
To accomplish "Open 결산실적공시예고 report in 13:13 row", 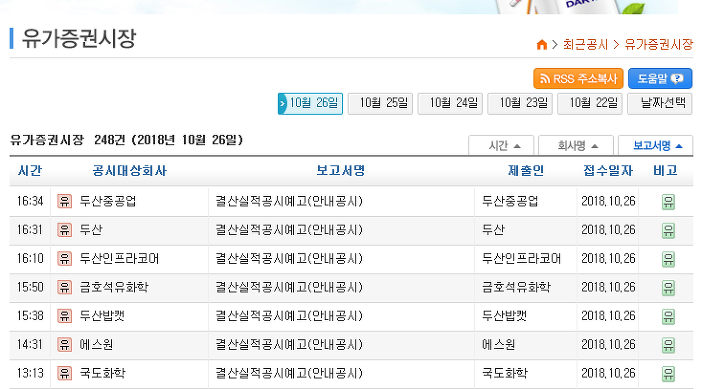I will pyautogui.click(x=289, y=373).
